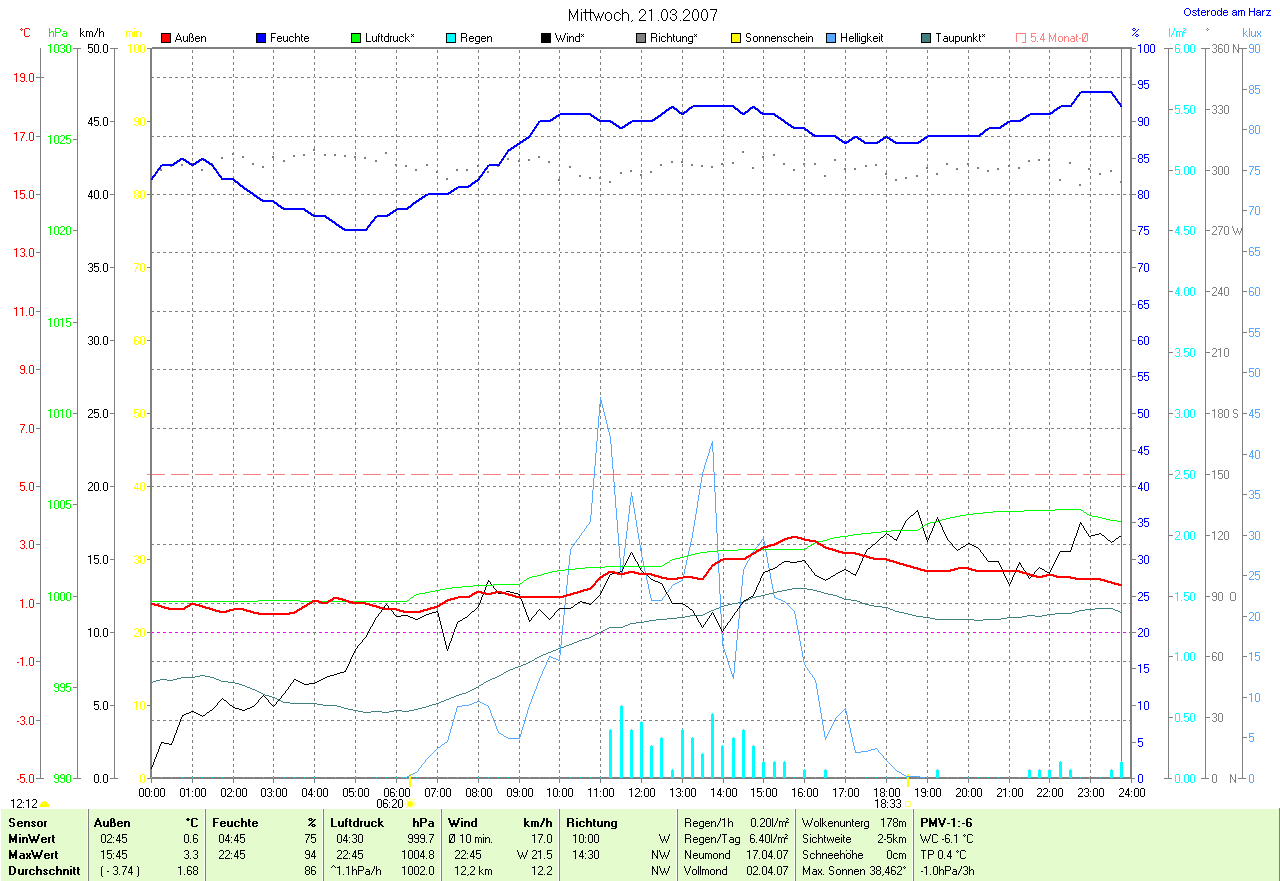Click the dark teal Taupunkt legend square
Screen dimensions: 1280x881
tap(926, 38)
